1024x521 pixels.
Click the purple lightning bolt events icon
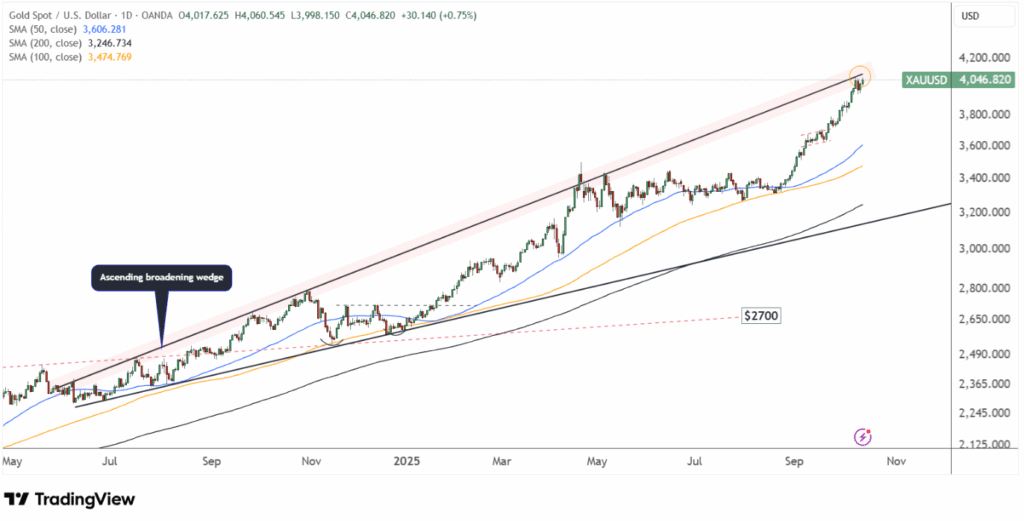[x=862, y=436]
